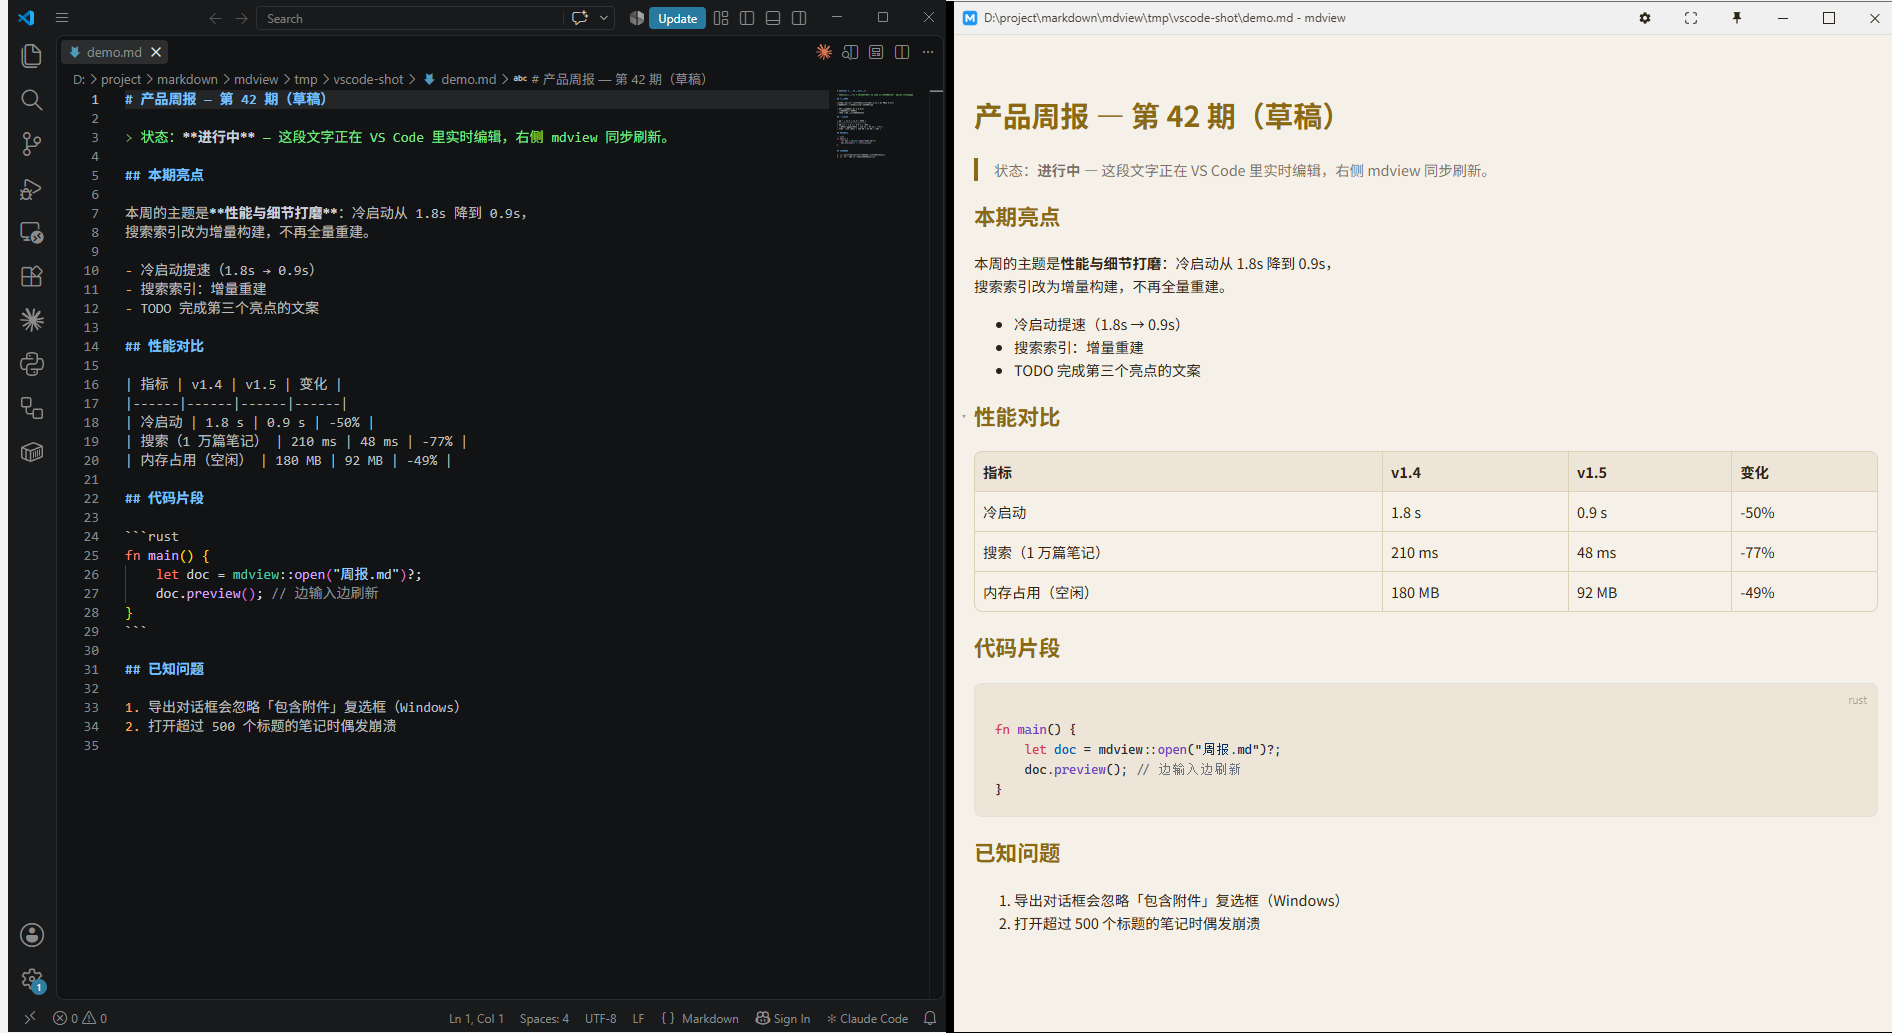Change end of line sequence LF

(638, 1018)
